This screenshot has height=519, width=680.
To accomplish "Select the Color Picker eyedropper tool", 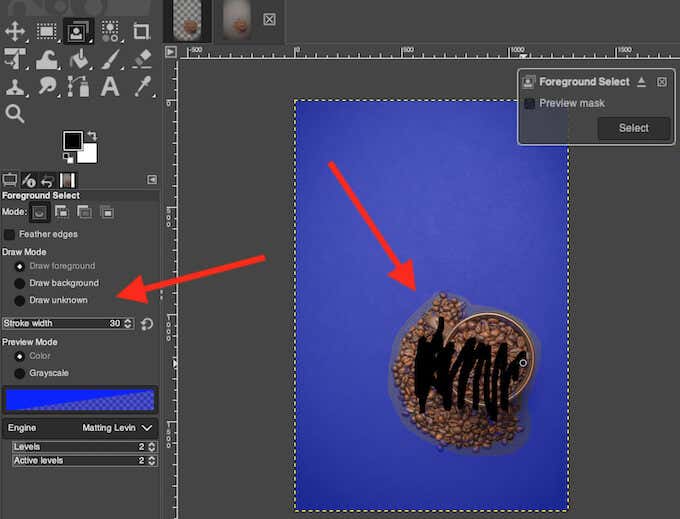I will [141, 87].
